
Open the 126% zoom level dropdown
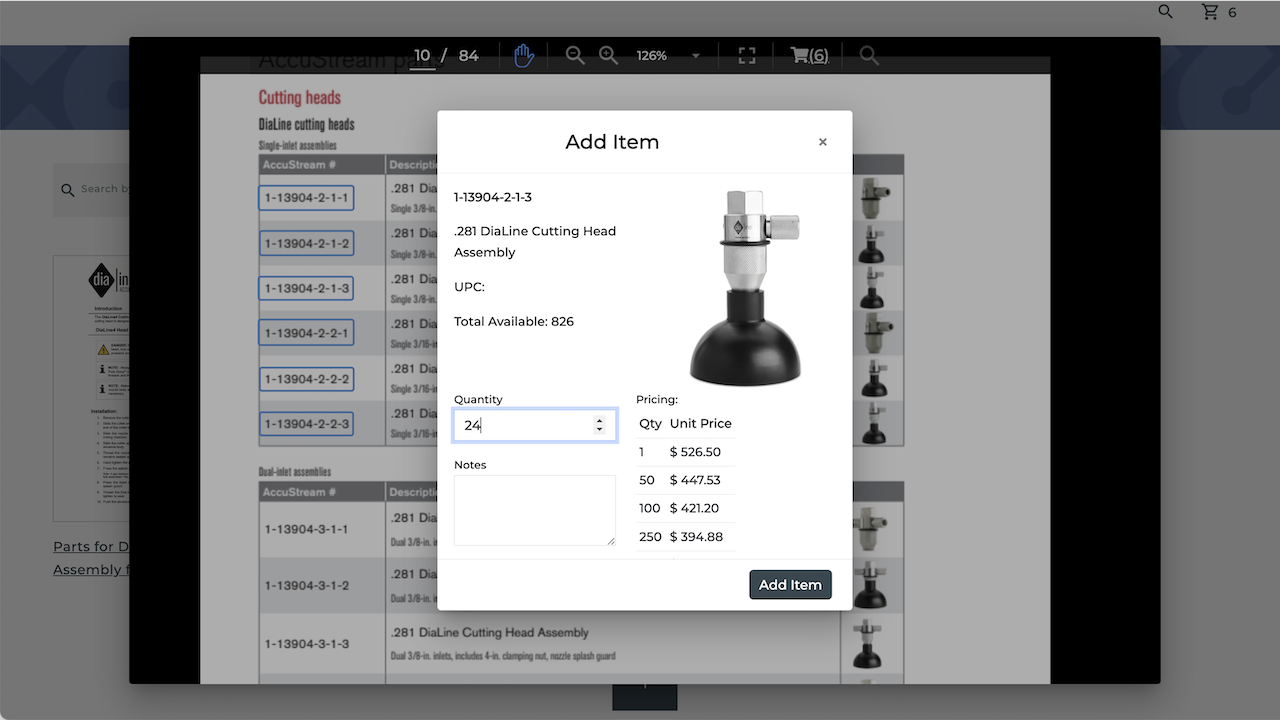pos(668,56)
